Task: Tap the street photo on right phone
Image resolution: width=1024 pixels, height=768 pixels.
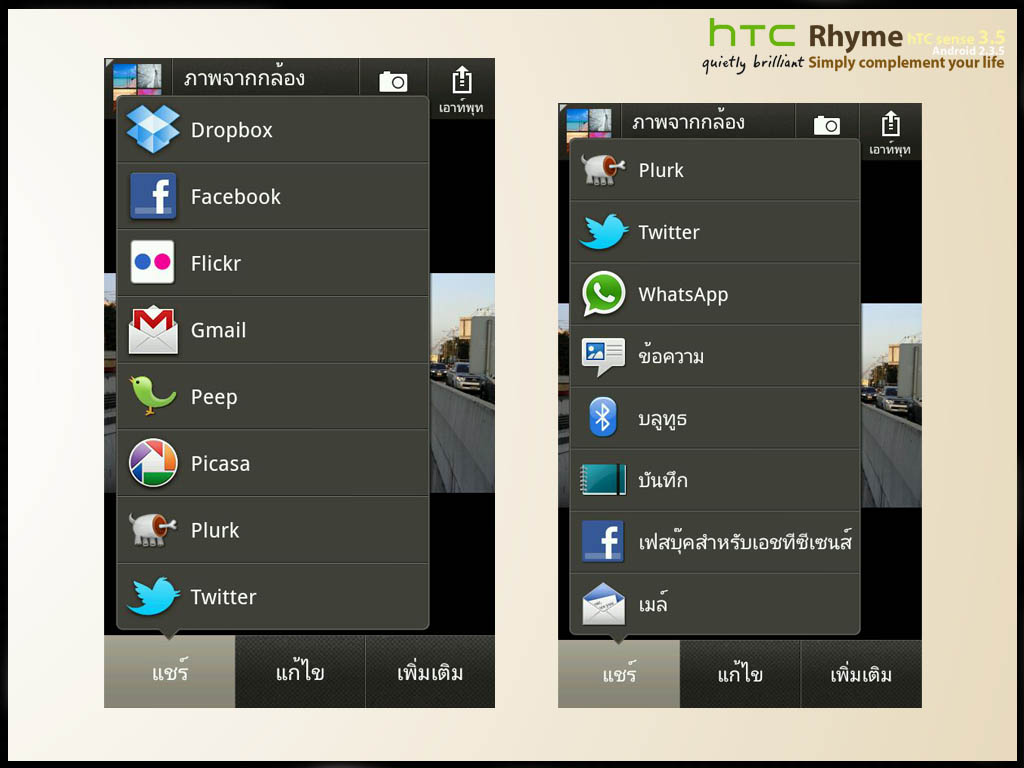Action: pyautogui.click(x=891, y=405)
